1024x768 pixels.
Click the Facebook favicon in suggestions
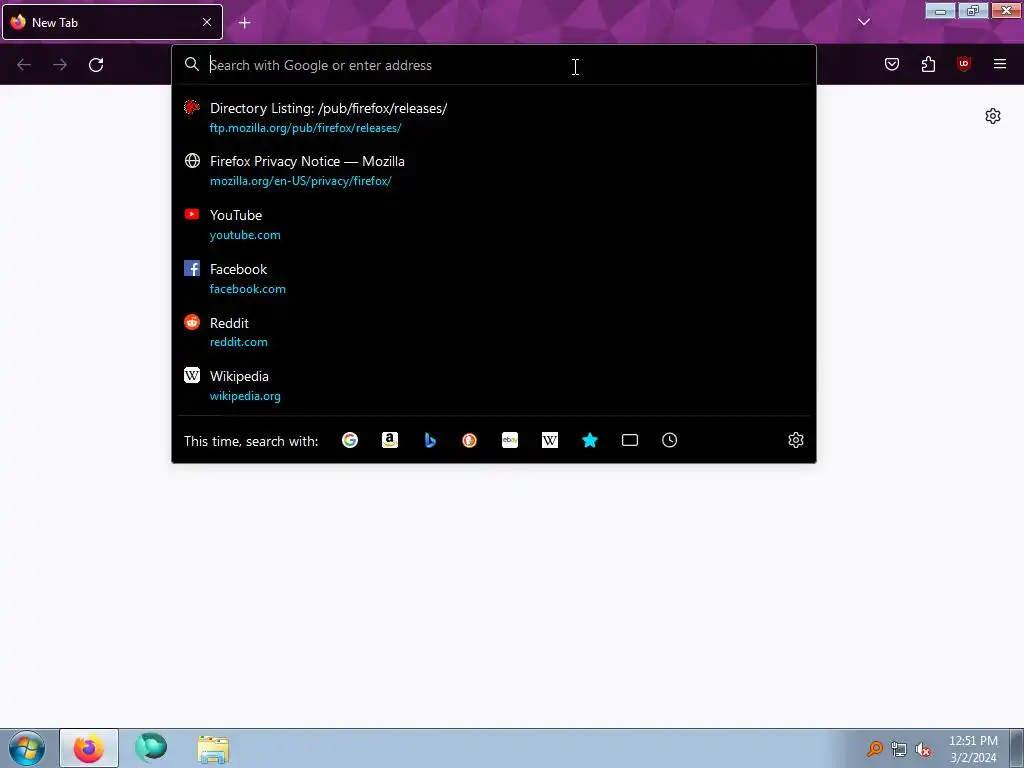(192, 268)
